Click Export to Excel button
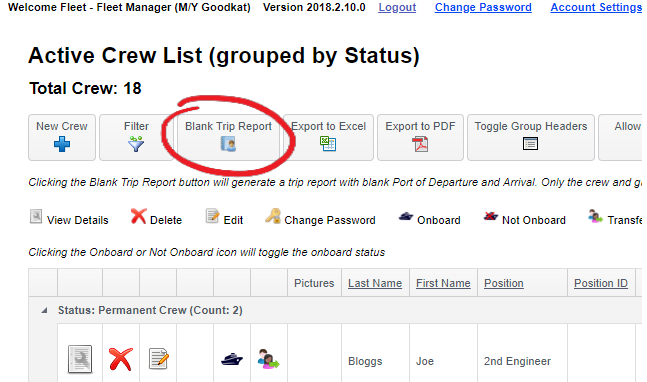The height and width of the screenshot is (382, 647). tap(328, 137)
